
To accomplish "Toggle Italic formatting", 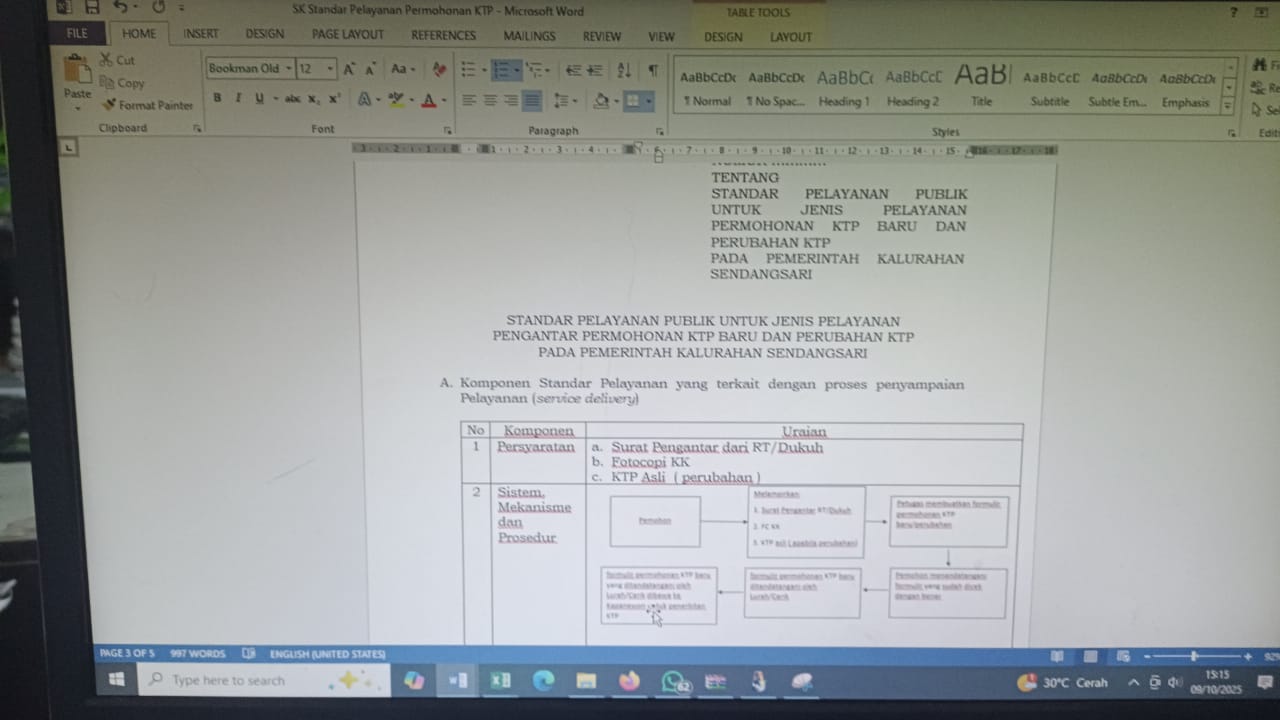I will (x=238, y=98).
